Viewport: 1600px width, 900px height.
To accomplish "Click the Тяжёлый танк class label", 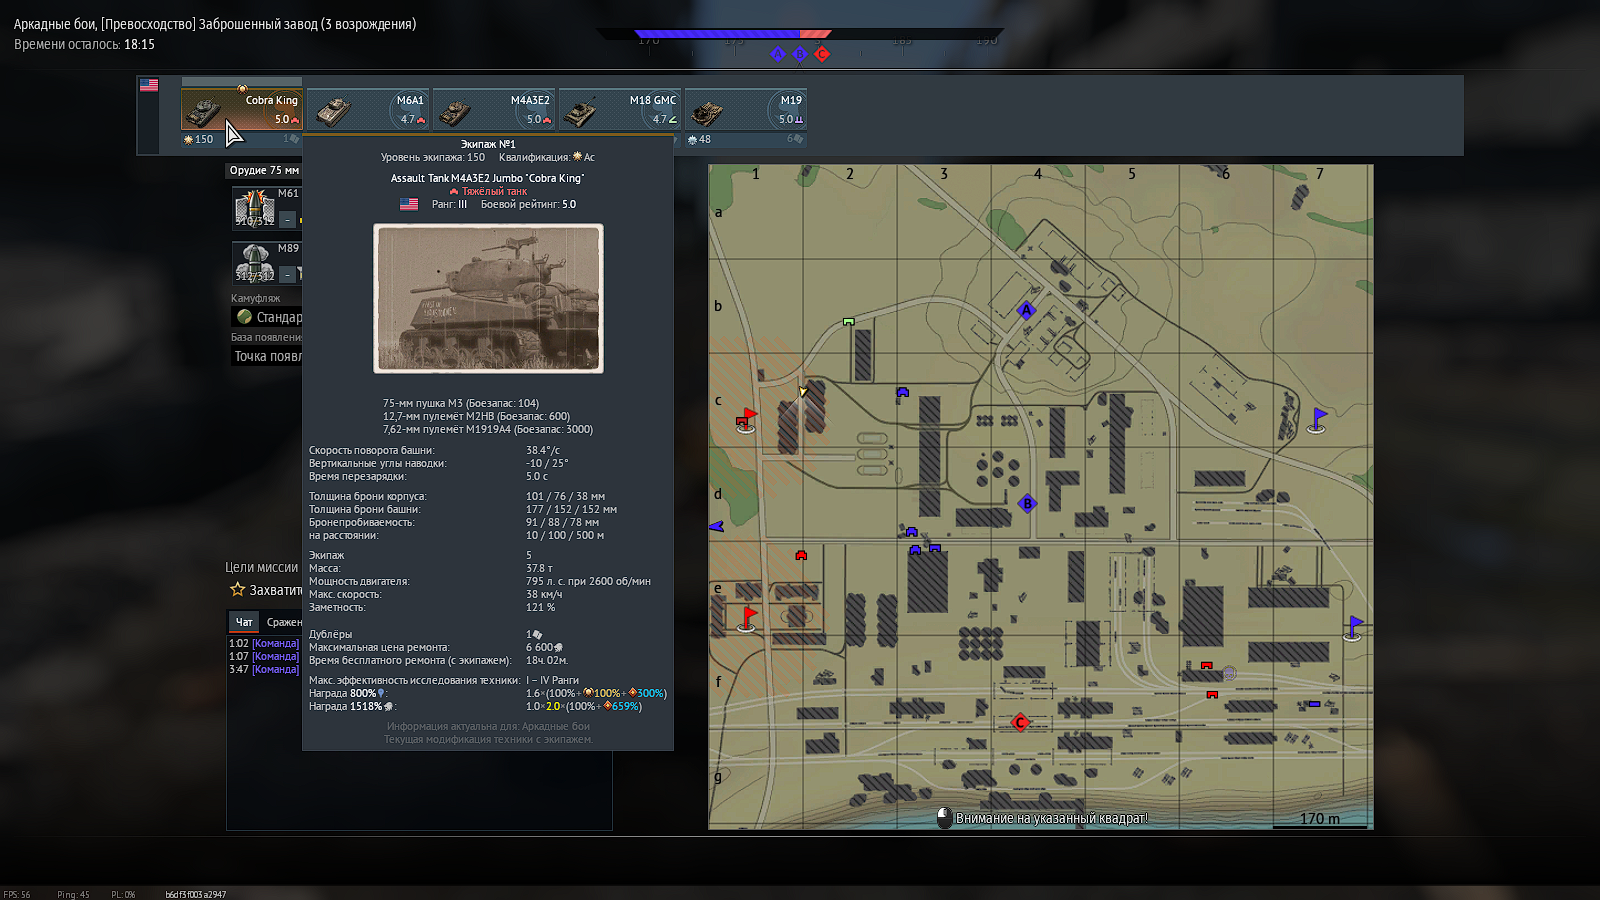I will click(x=494, y=191).
